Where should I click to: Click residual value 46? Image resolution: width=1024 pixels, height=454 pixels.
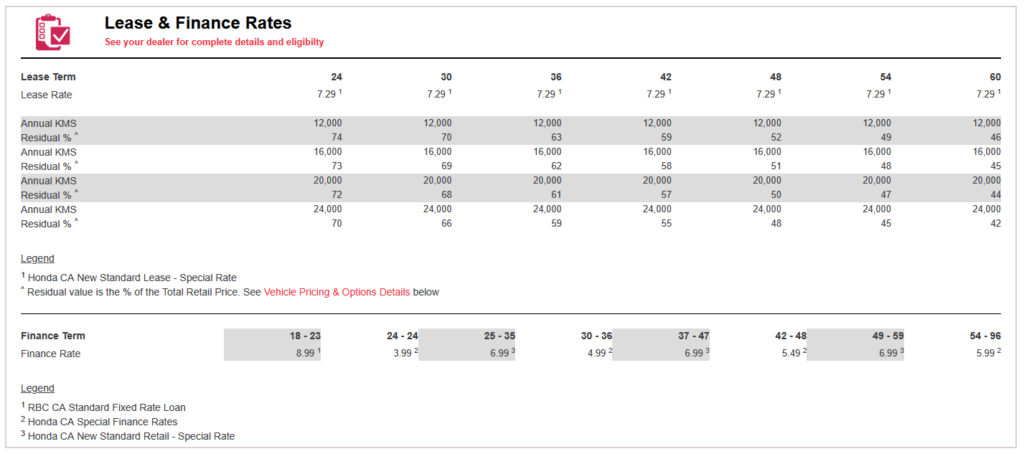[x=995, y=137]
